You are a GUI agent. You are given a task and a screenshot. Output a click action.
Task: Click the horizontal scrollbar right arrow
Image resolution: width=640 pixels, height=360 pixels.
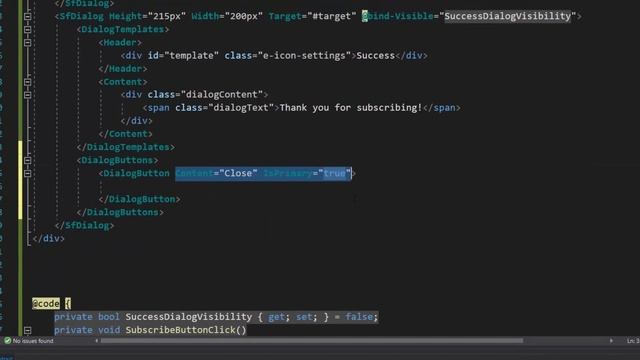point(611,340)
